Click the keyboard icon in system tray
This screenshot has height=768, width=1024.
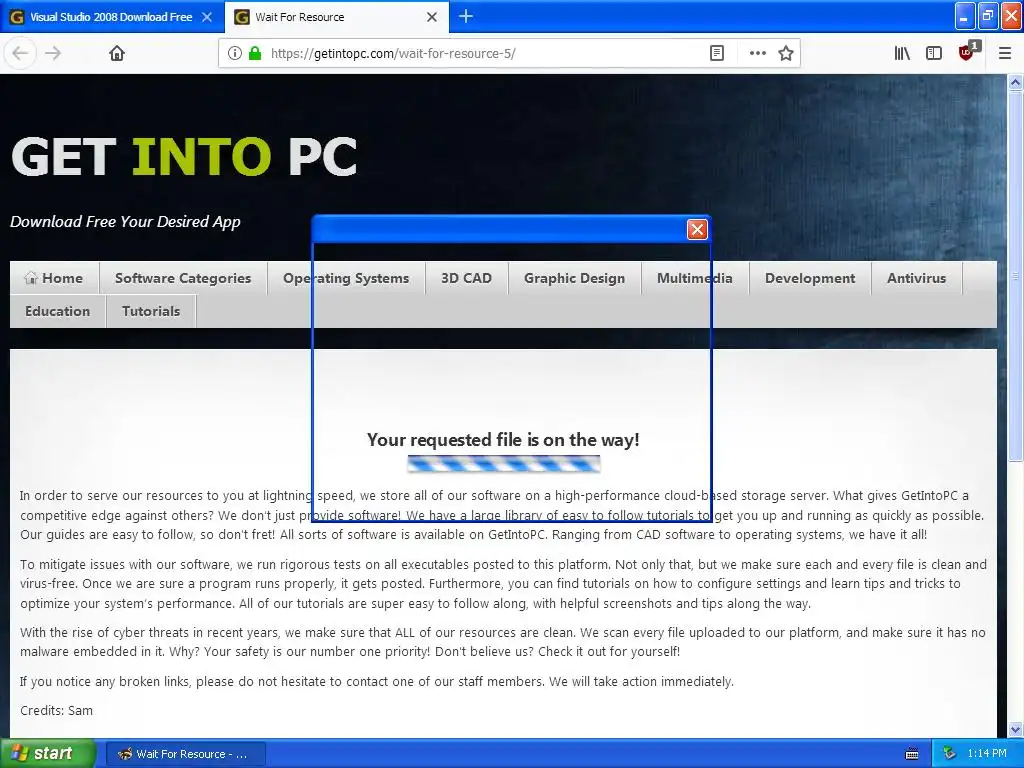tap(912, 754)
